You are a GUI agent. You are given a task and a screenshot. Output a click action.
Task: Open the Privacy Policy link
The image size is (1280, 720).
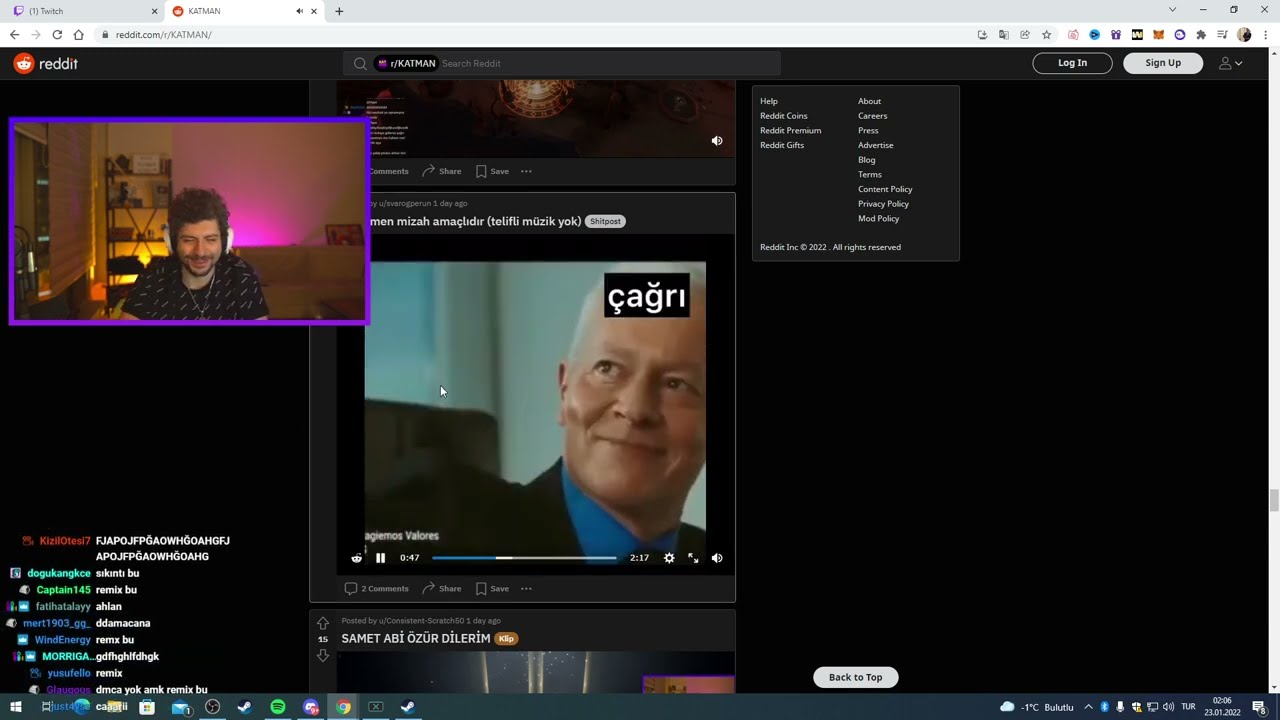[x=884, y=204]
